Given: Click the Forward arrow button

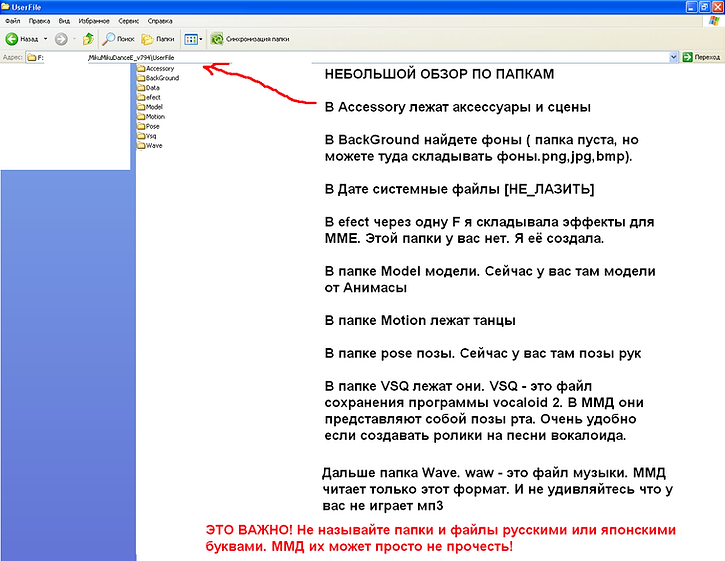Looking at the screenshot, I should tap(61, 39).
